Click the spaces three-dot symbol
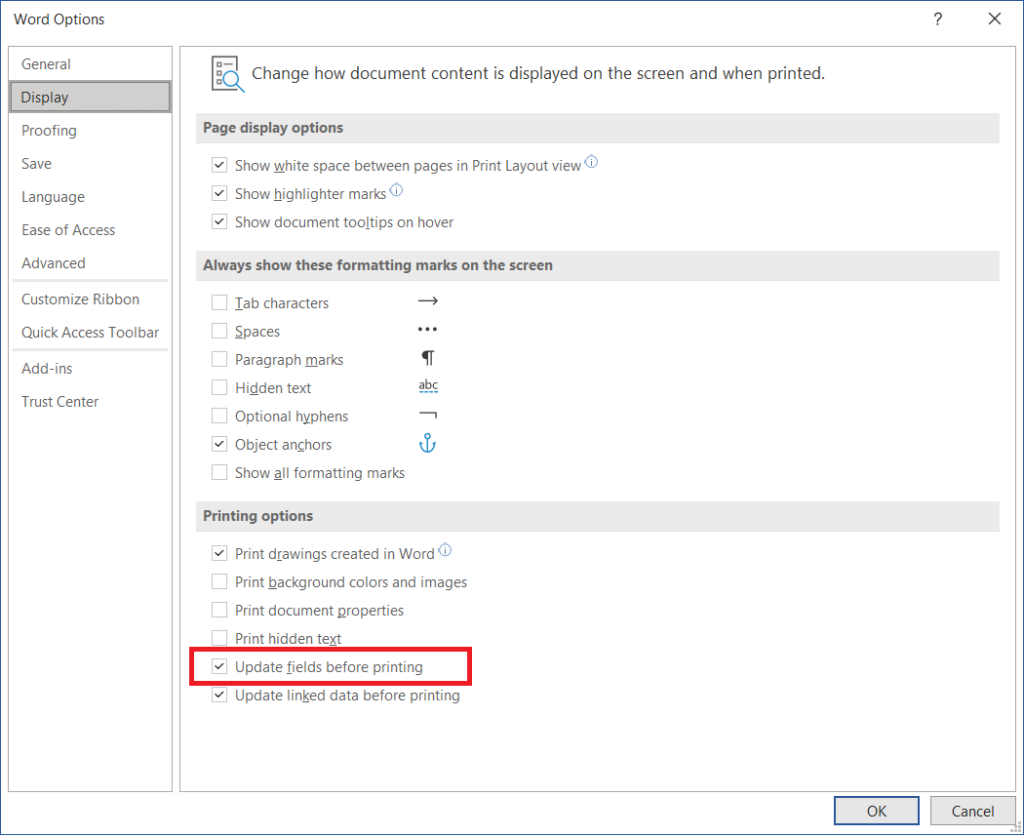 (x=428, y=329)
